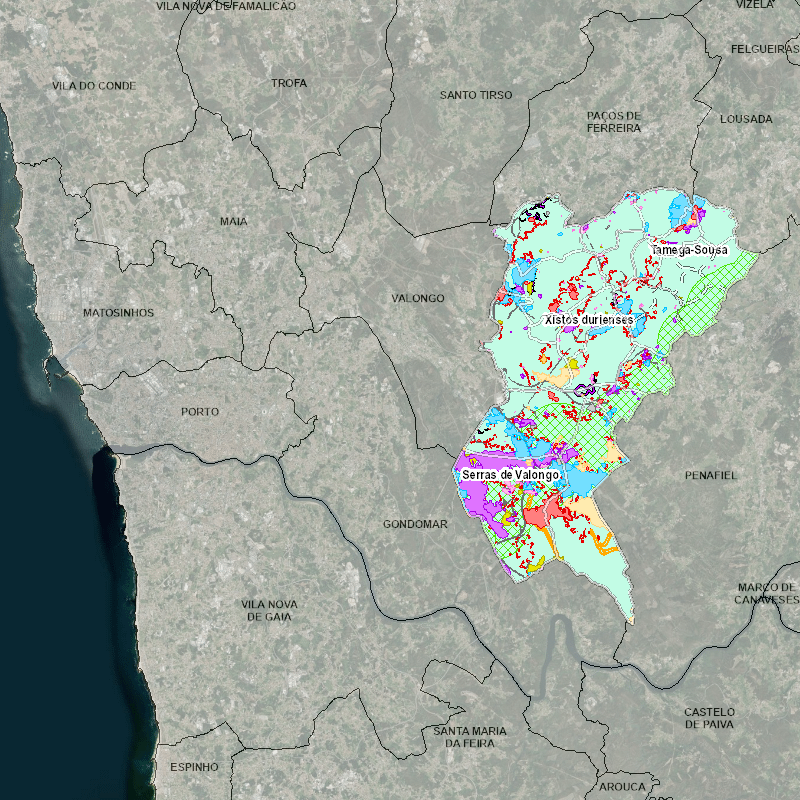Select the Xistos durienses zone label
The height and width of the screenshot is (800, 800).
tap(589, 320)
